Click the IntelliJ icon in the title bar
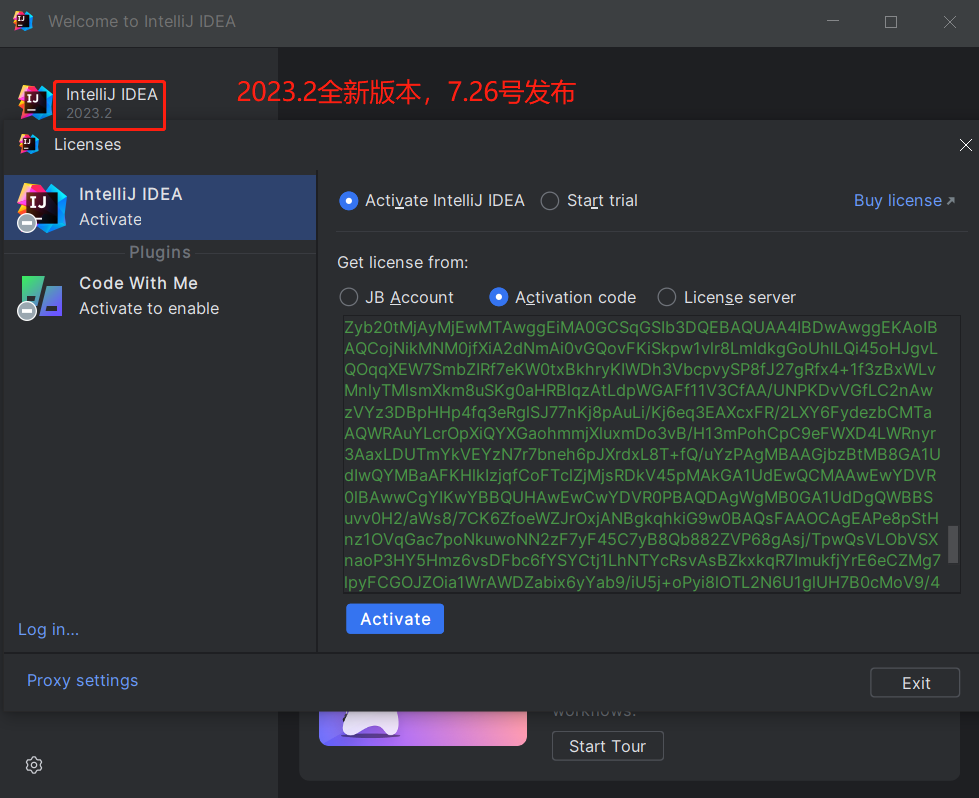 [x=22, y=21]
